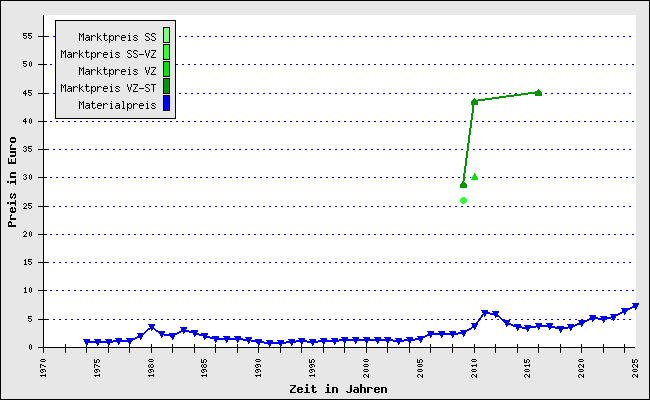Click the Marktpreis VZ-ST dark green swatch
The height and width of the screenshot is (400, 650).
[166, 86]
